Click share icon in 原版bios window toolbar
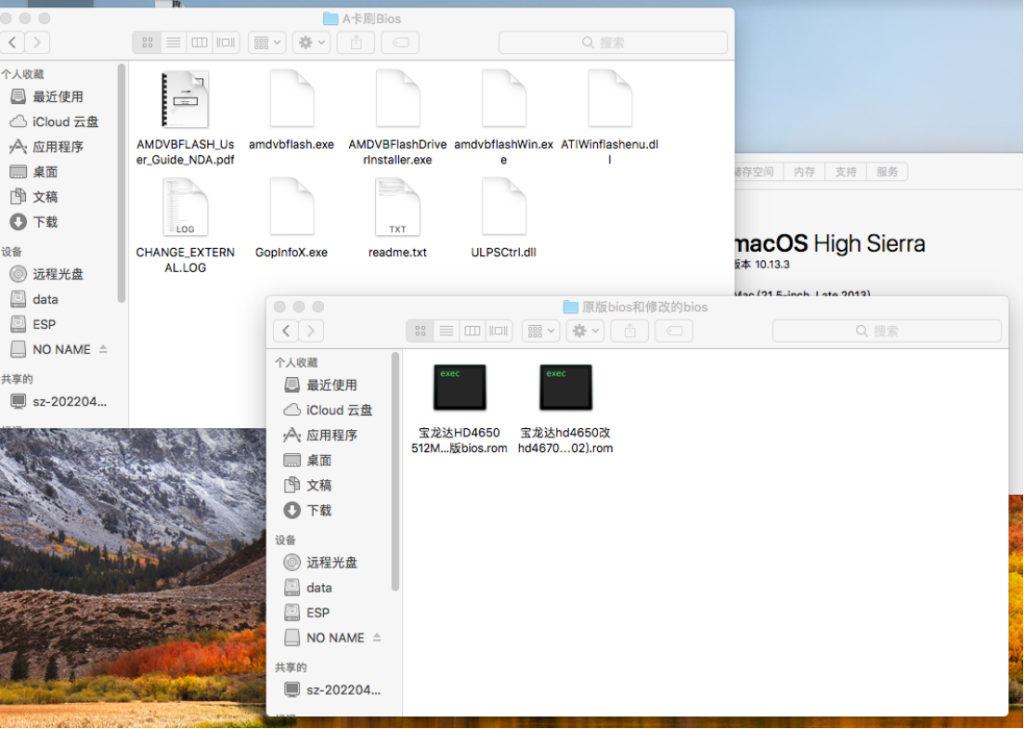The width and height of the screenshot is (1024, 729). (629, 331)
